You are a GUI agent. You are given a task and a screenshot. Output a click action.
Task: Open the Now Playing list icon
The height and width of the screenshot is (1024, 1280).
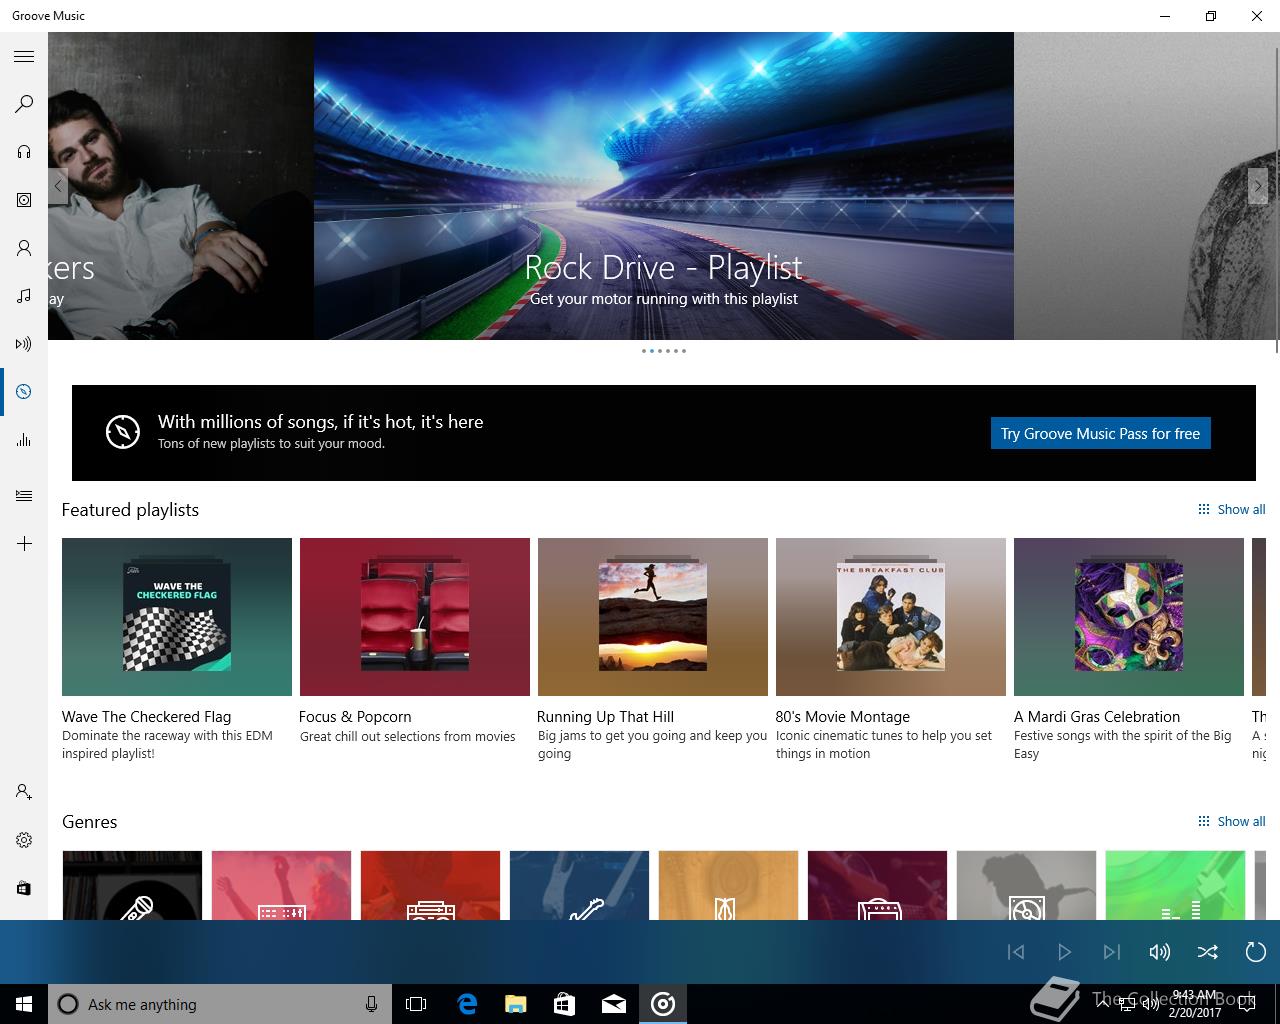pos(24,496)
